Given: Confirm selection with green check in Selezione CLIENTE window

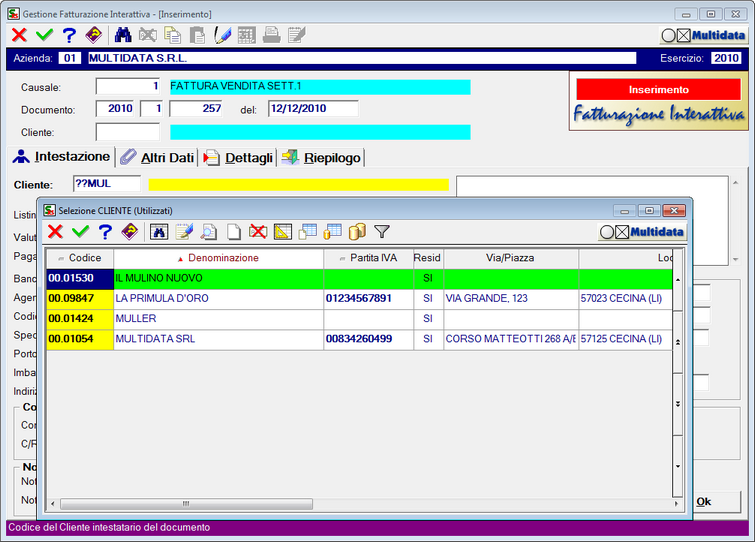Looking at the screenshot, I should tap(80, 232).
